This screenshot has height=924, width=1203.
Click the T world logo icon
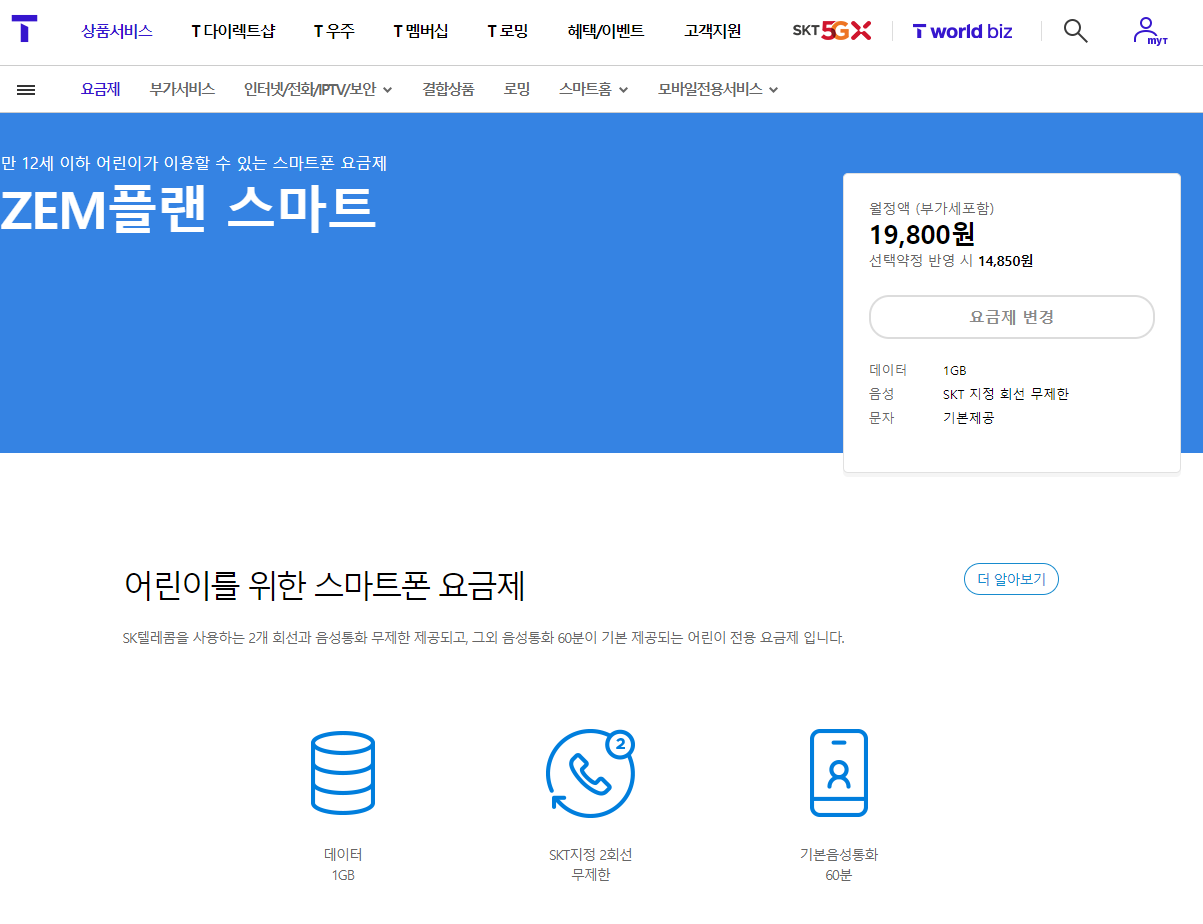tap(25, 29)
